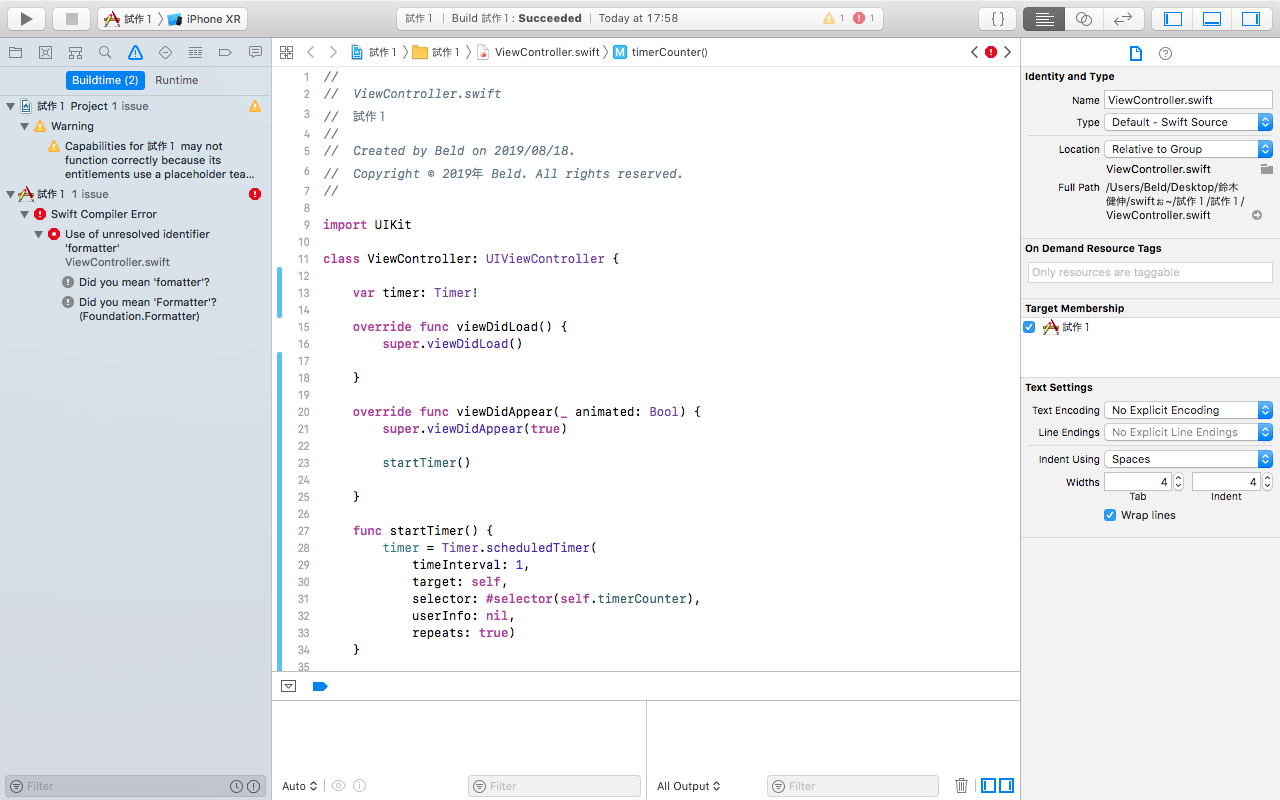The width and height of the screenshot is (1280, 800).
Task: Select the Issue navigator warning triangle
Action: [x=134, y=52]
